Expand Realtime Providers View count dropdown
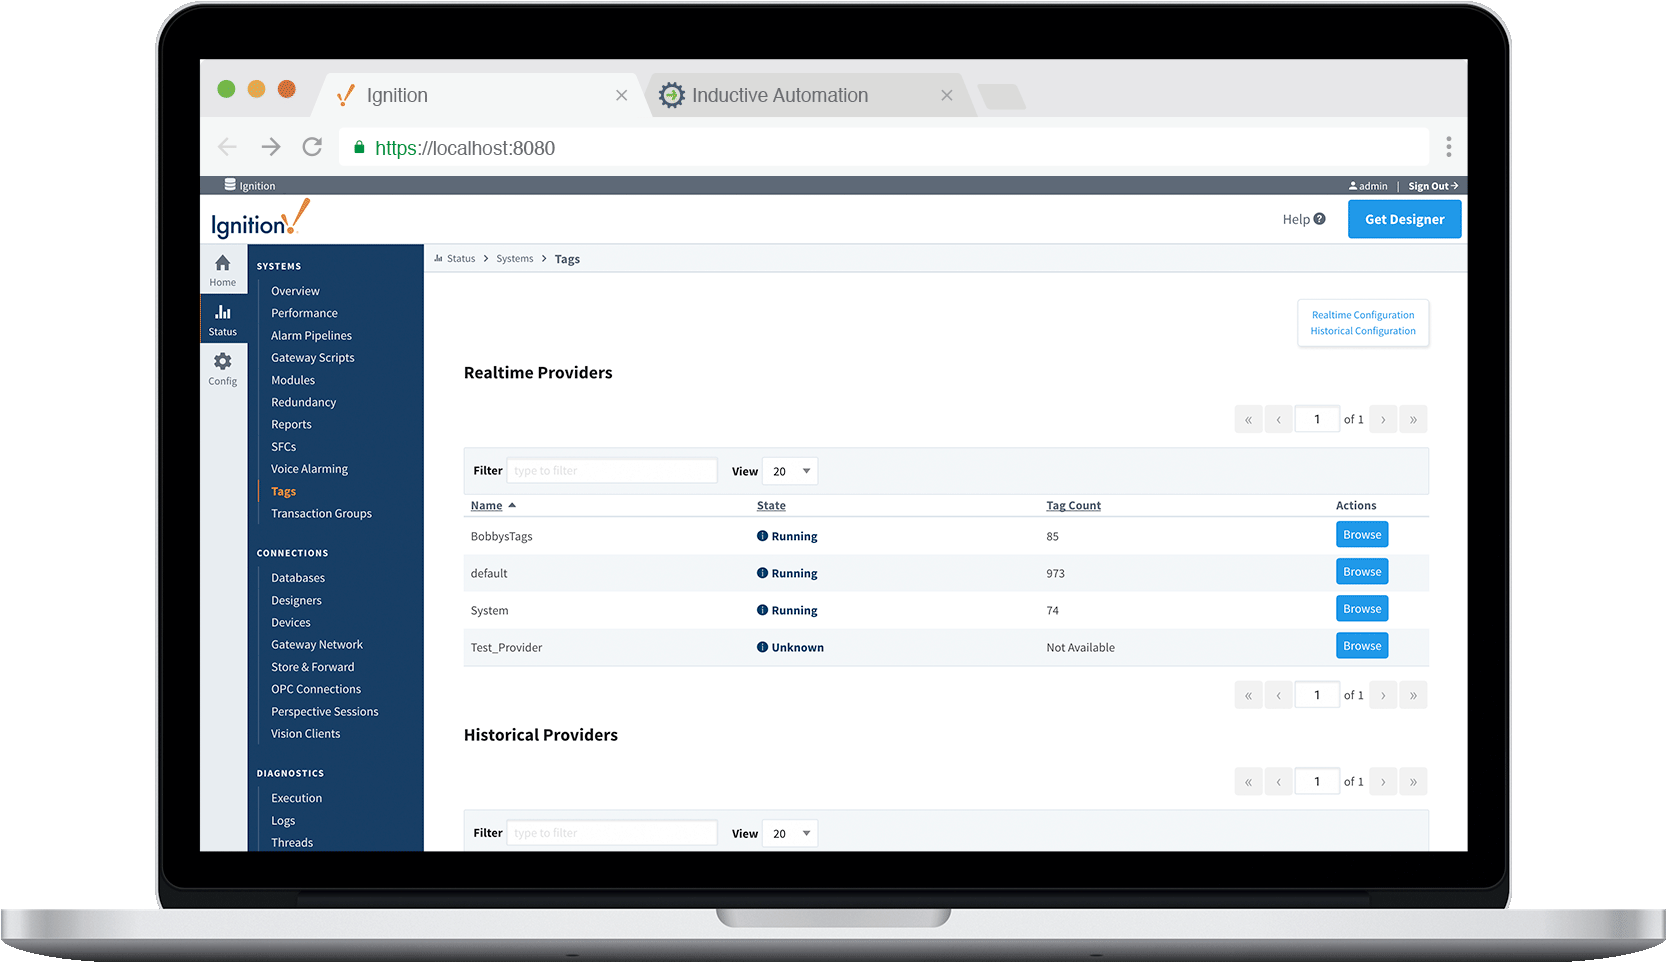The height and width of the screenshot is (962, 1668). 790,471
